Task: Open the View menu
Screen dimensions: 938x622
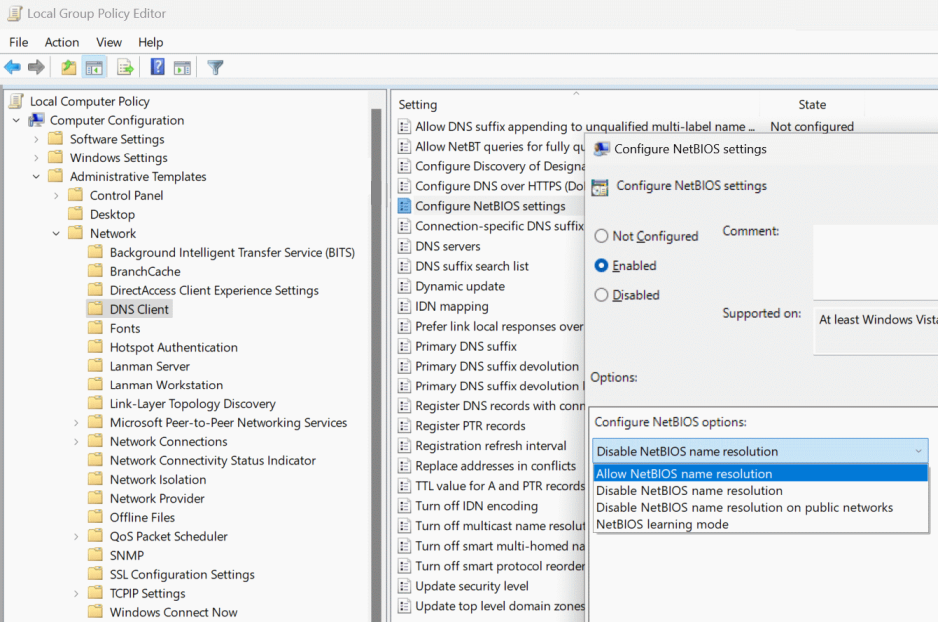Action: tap(109, 42)
